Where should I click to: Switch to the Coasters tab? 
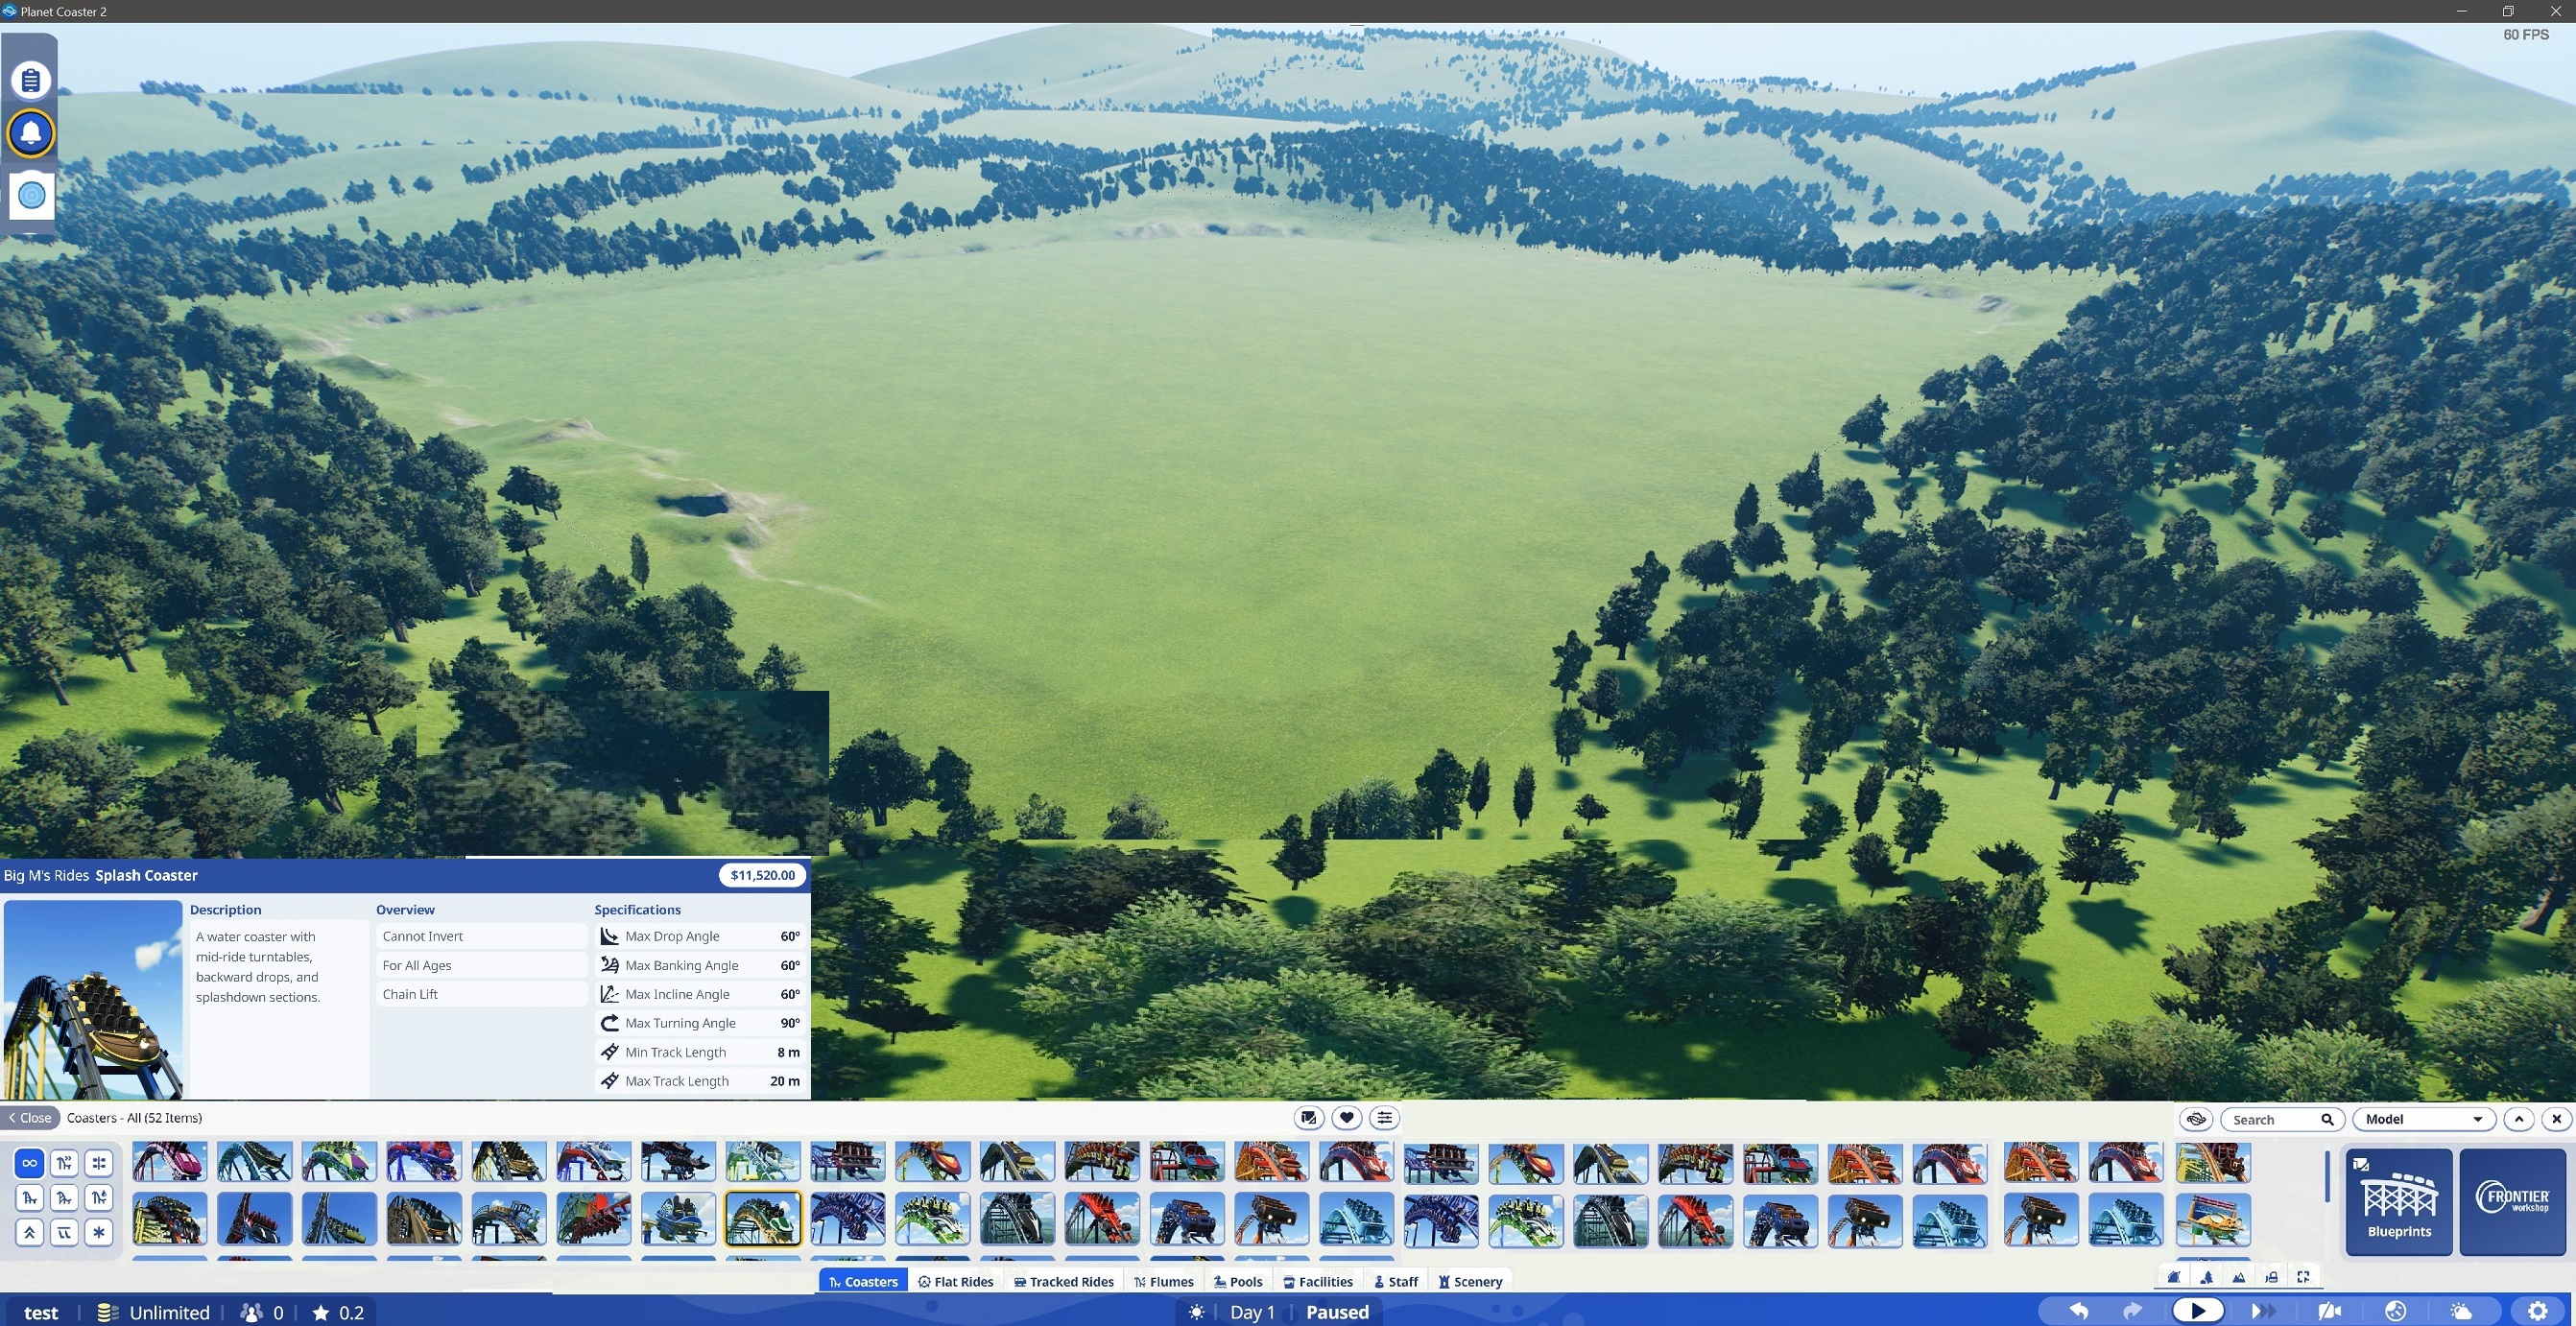coord(863,1282)
